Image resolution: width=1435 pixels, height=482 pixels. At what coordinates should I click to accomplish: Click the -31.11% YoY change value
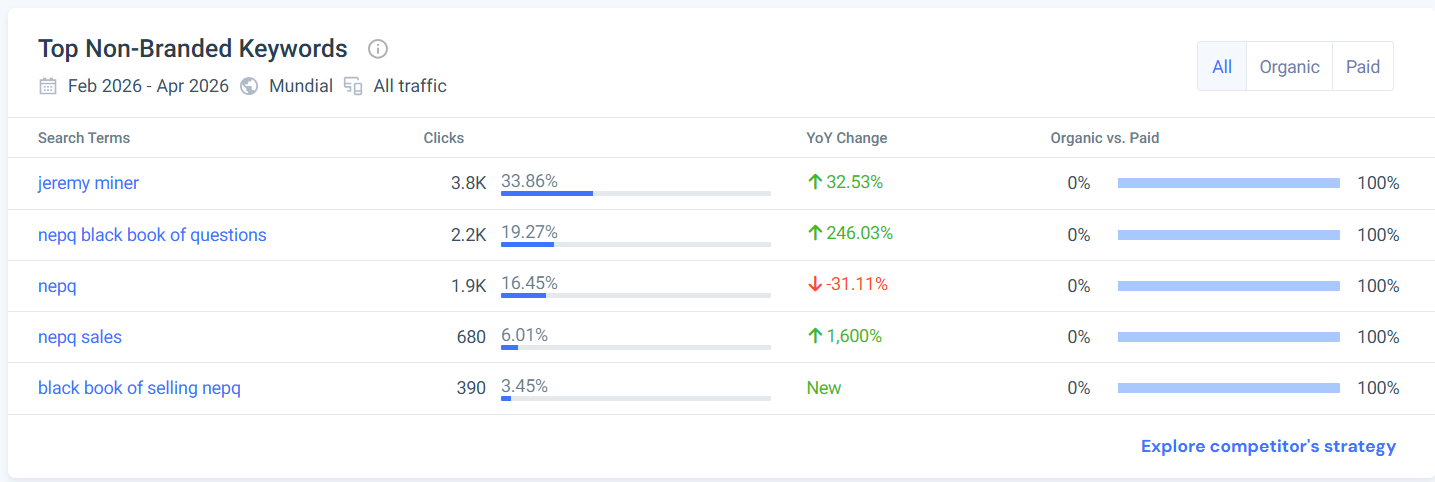pyautogui.click(x=857, y=284)
